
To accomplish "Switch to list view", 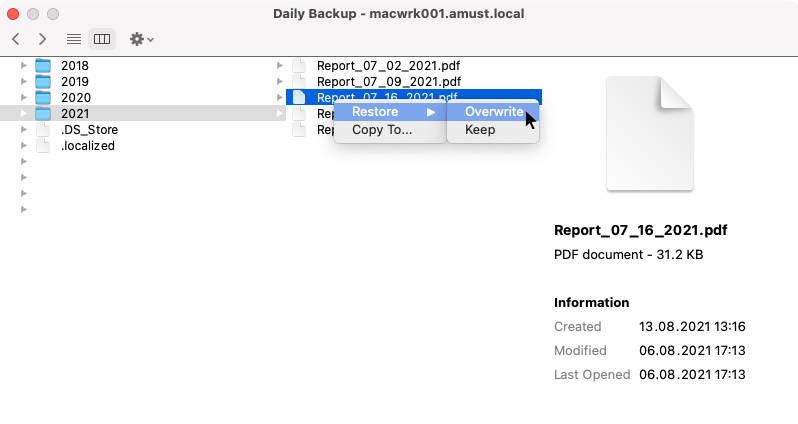I will click(74, 39).
